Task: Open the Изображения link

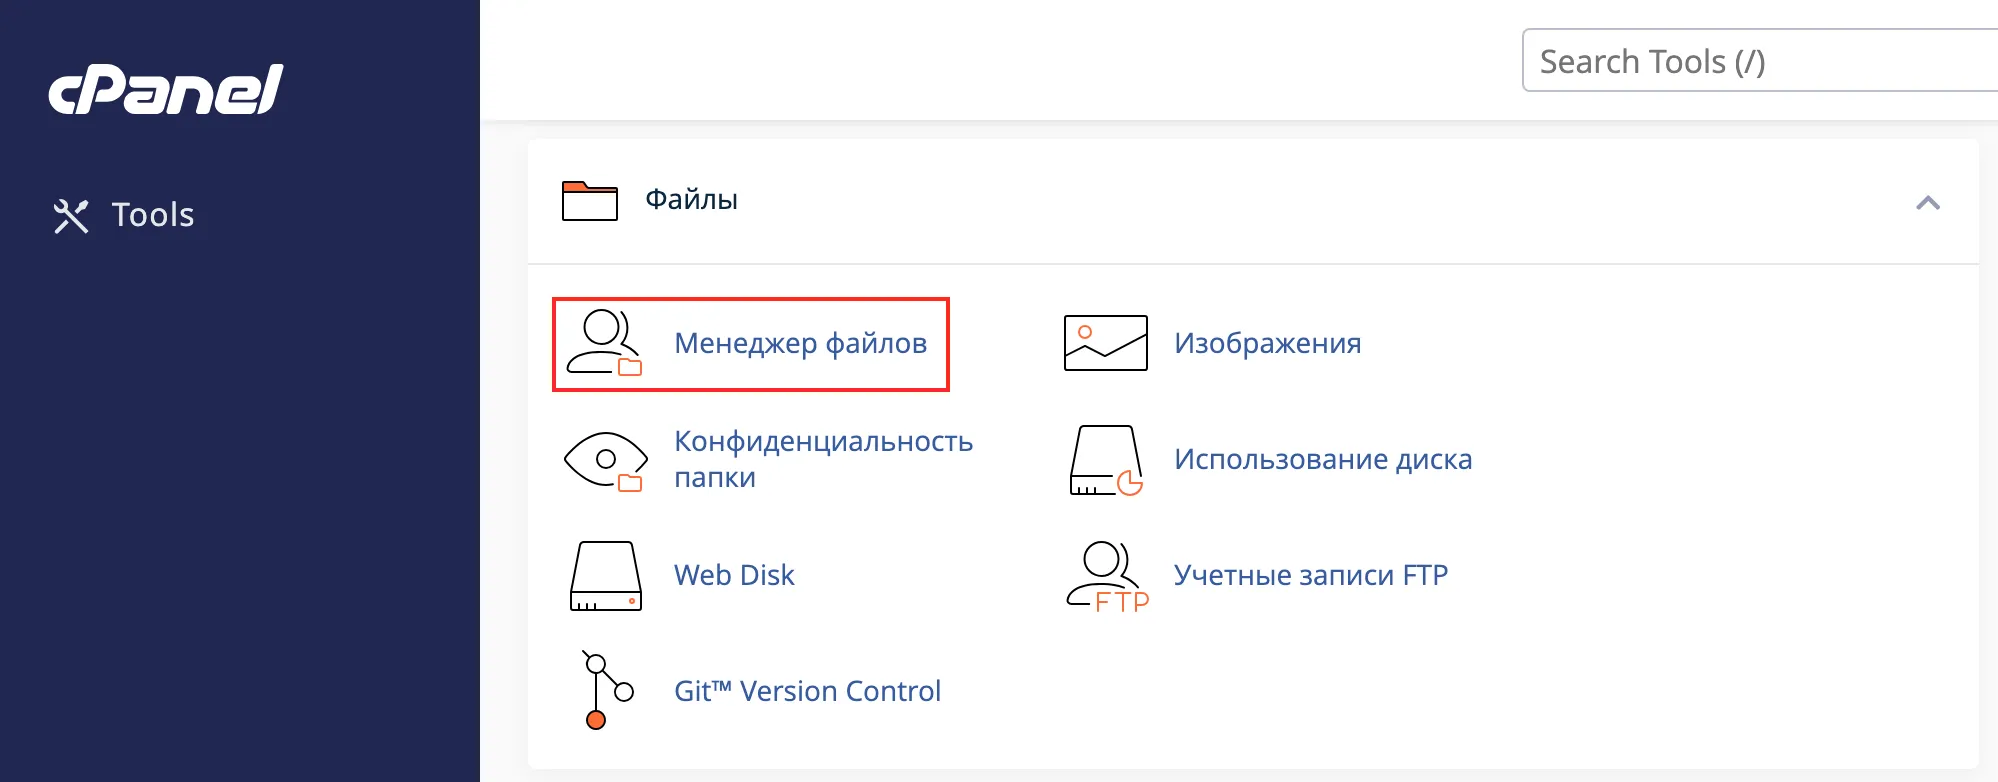Action: 1267,343
